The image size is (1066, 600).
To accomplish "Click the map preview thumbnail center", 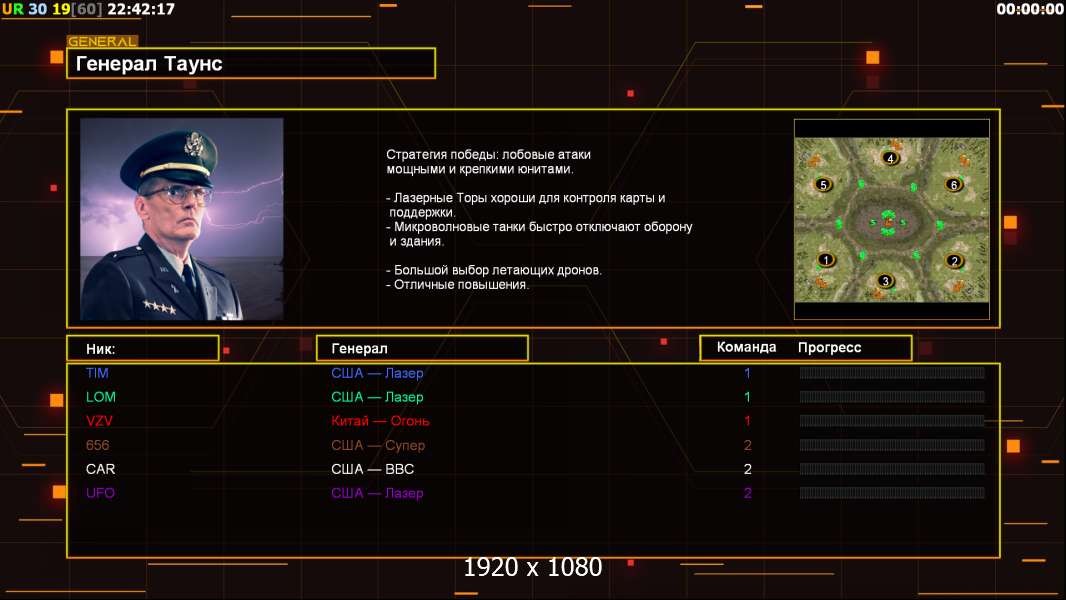I will tap(892, 219).
